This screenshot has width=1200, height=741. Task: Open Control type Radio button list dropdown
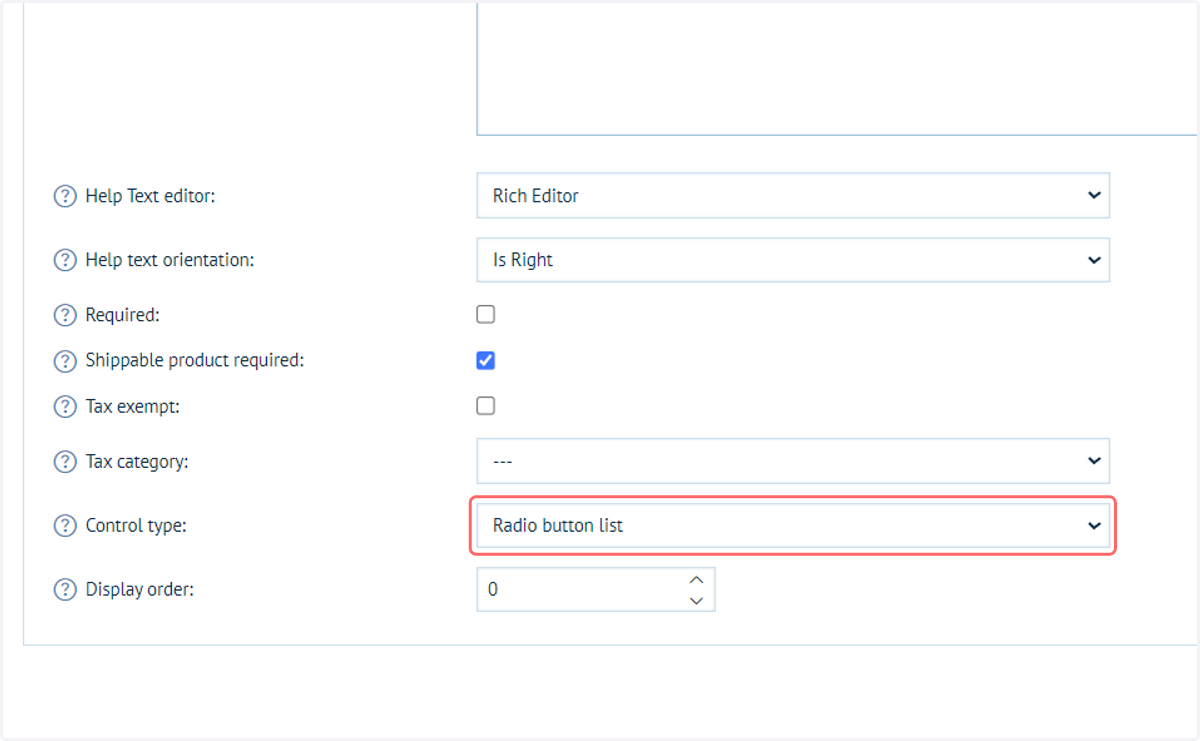793,525
